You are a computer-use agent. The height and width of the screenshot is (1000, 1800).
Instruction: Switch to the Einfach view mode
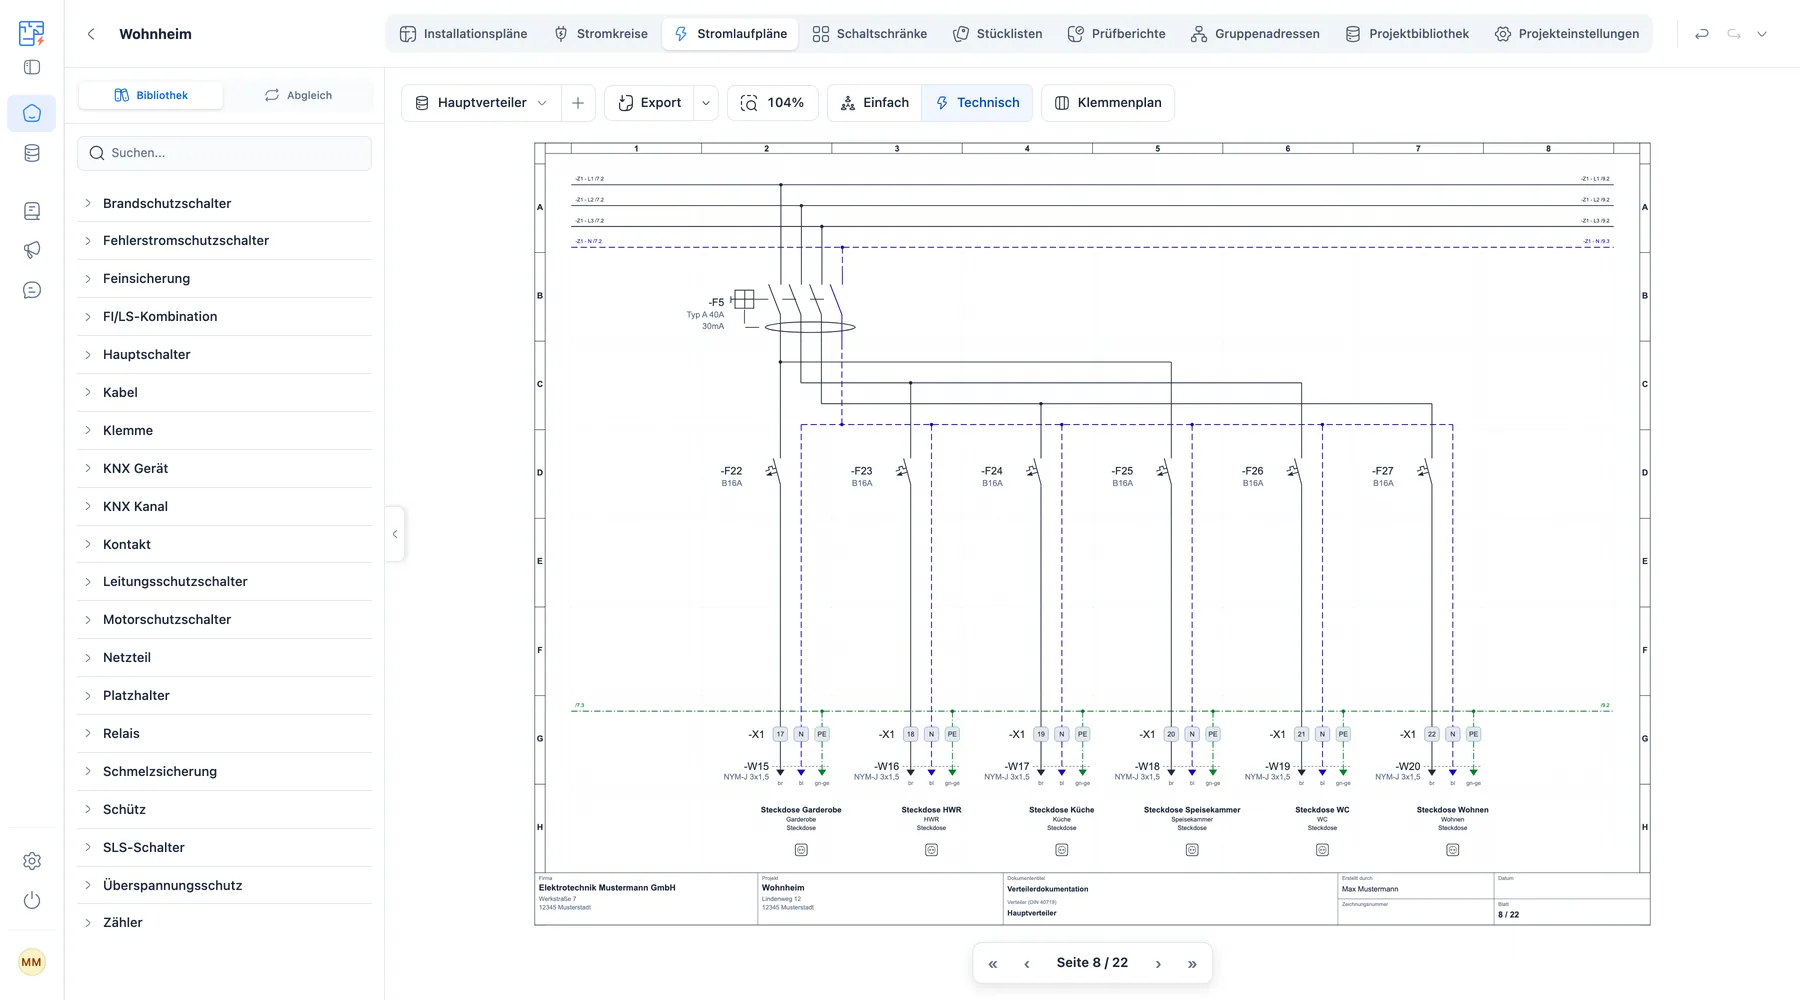[875, 103]
